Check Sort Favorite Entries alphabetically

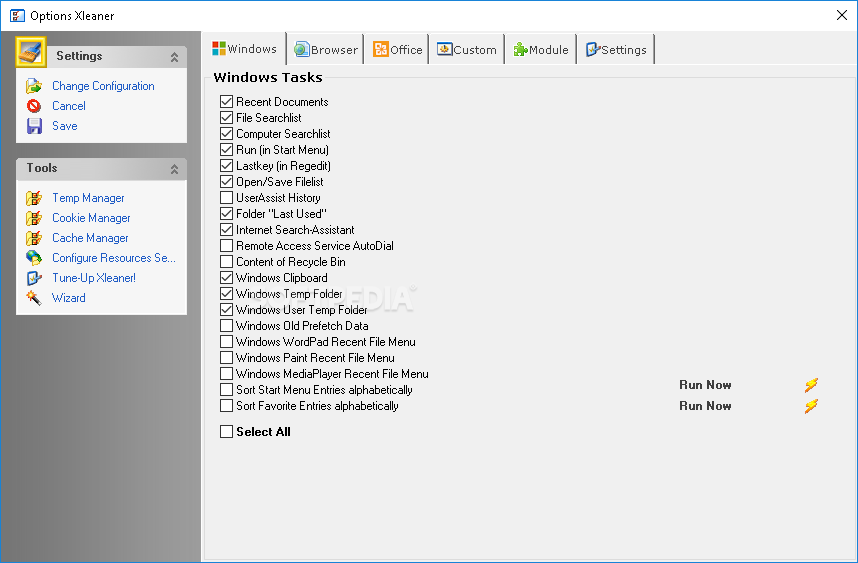[227, 406]
